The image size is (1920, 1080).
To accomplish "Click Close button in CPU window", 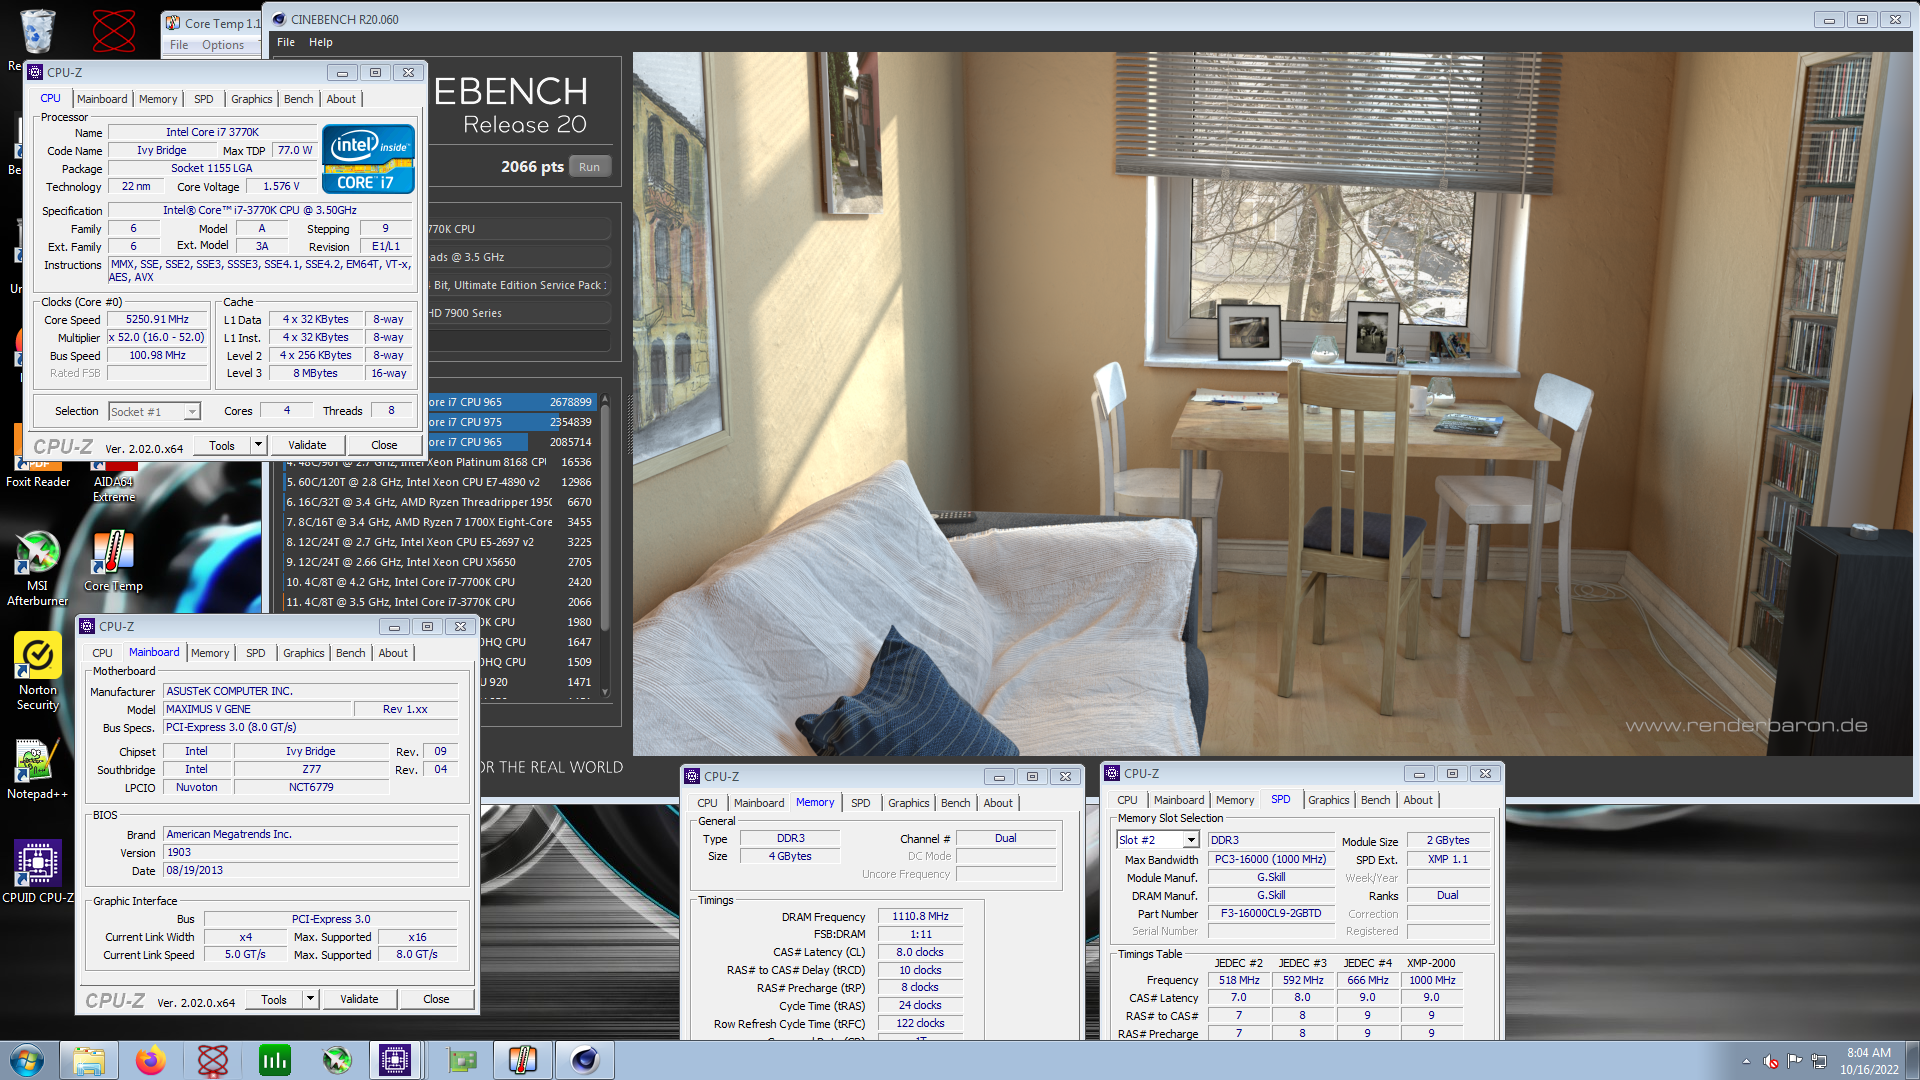I will (384, 445).
